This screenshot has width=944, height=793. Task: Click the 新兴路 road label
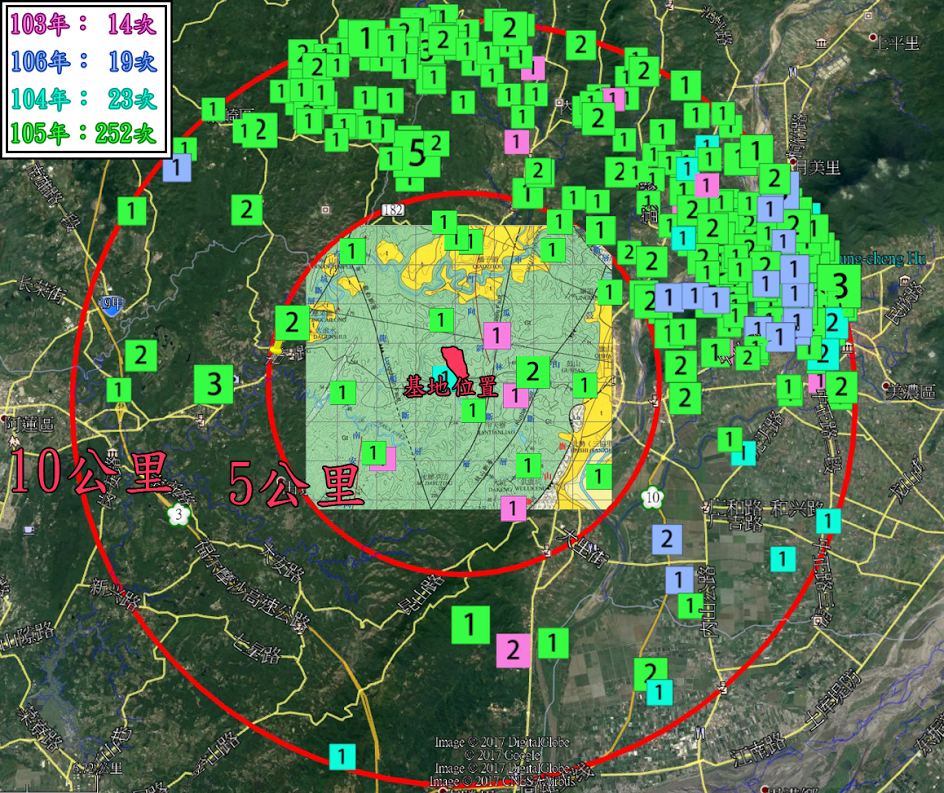pyautogui.click(x=116, y=593)
